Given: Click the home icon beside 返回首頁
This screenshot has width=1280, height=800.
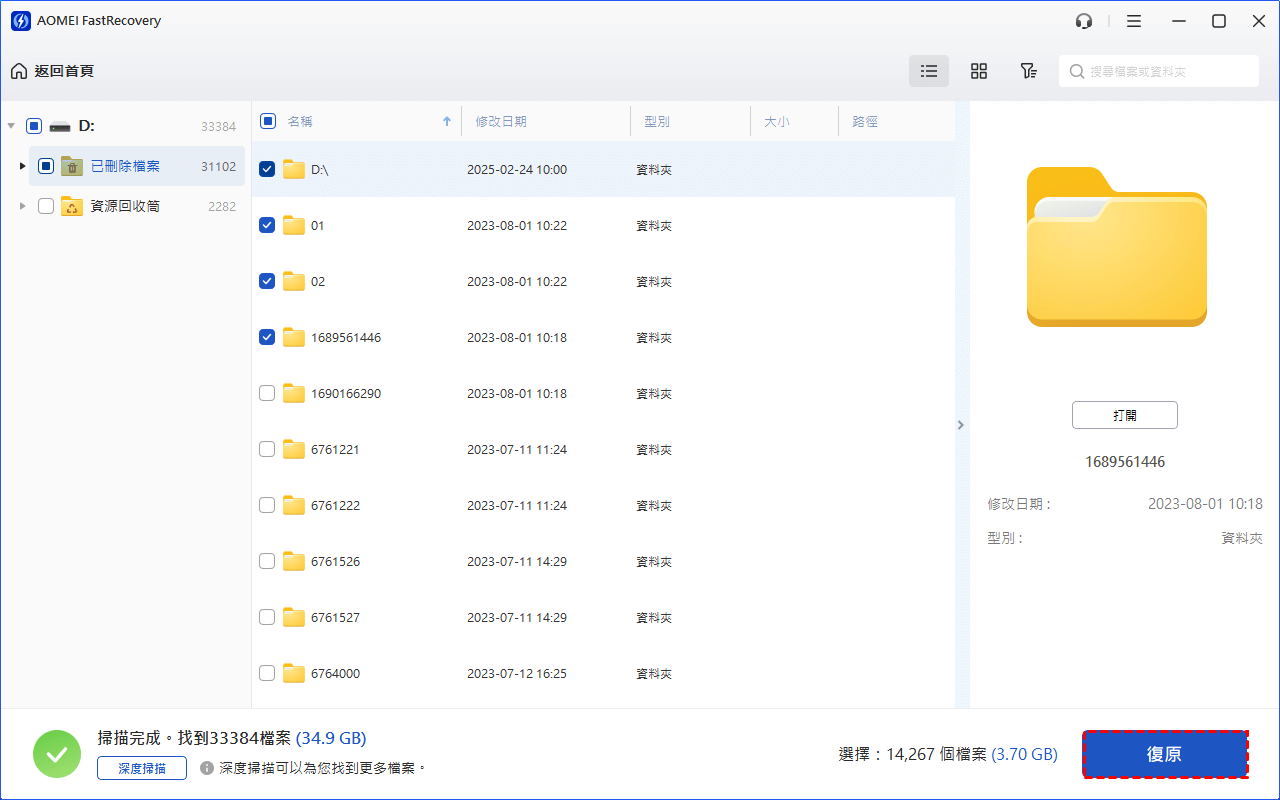Looking at the screenshot, I should click(19, 71).
